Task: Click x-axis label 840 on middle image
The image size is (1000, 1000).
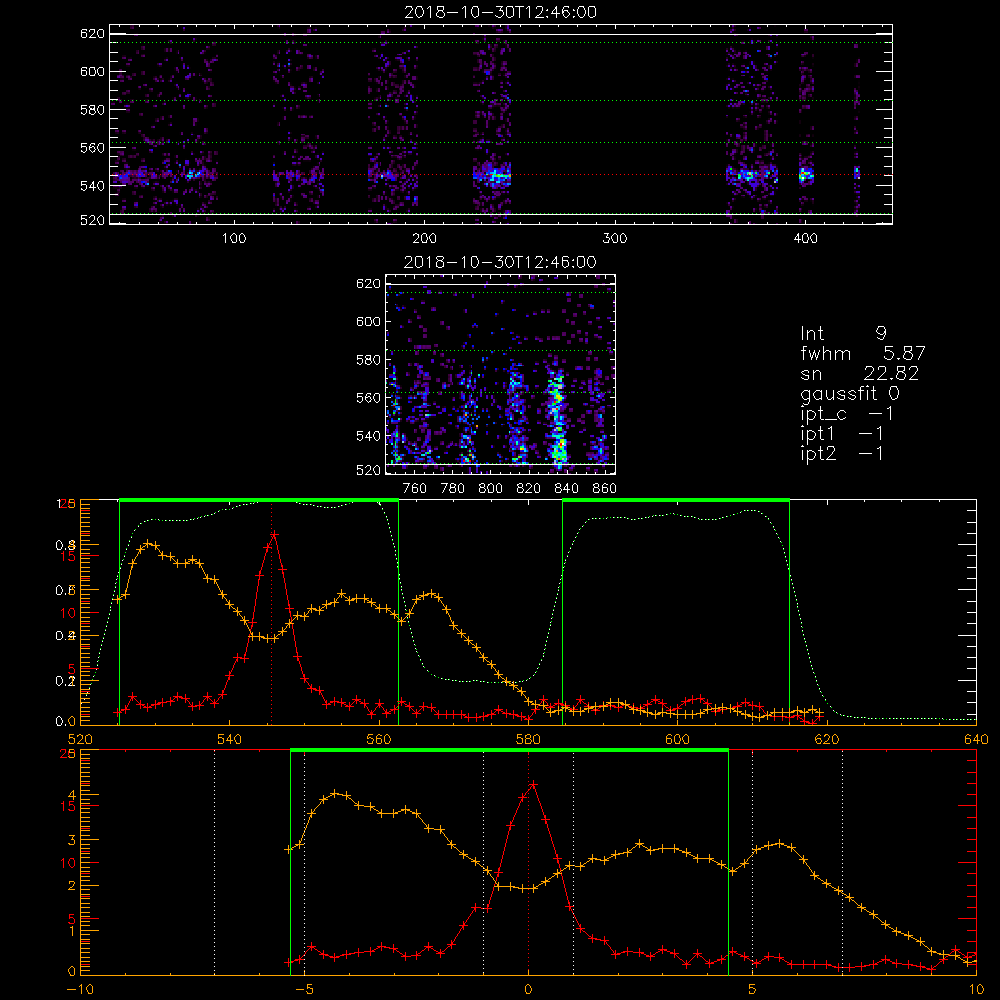Action: coord(566,489)
